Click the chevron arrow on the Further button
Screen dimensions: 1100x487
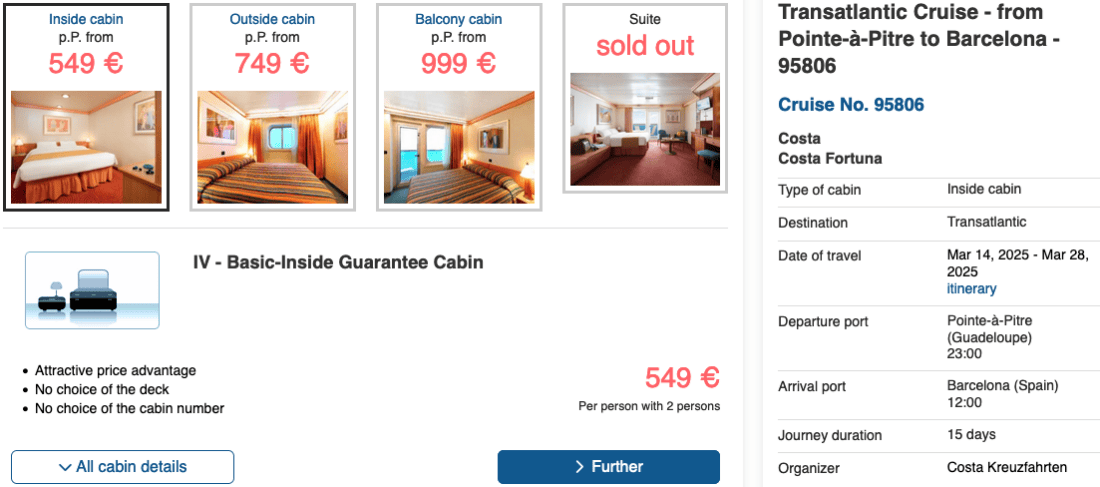580,467
